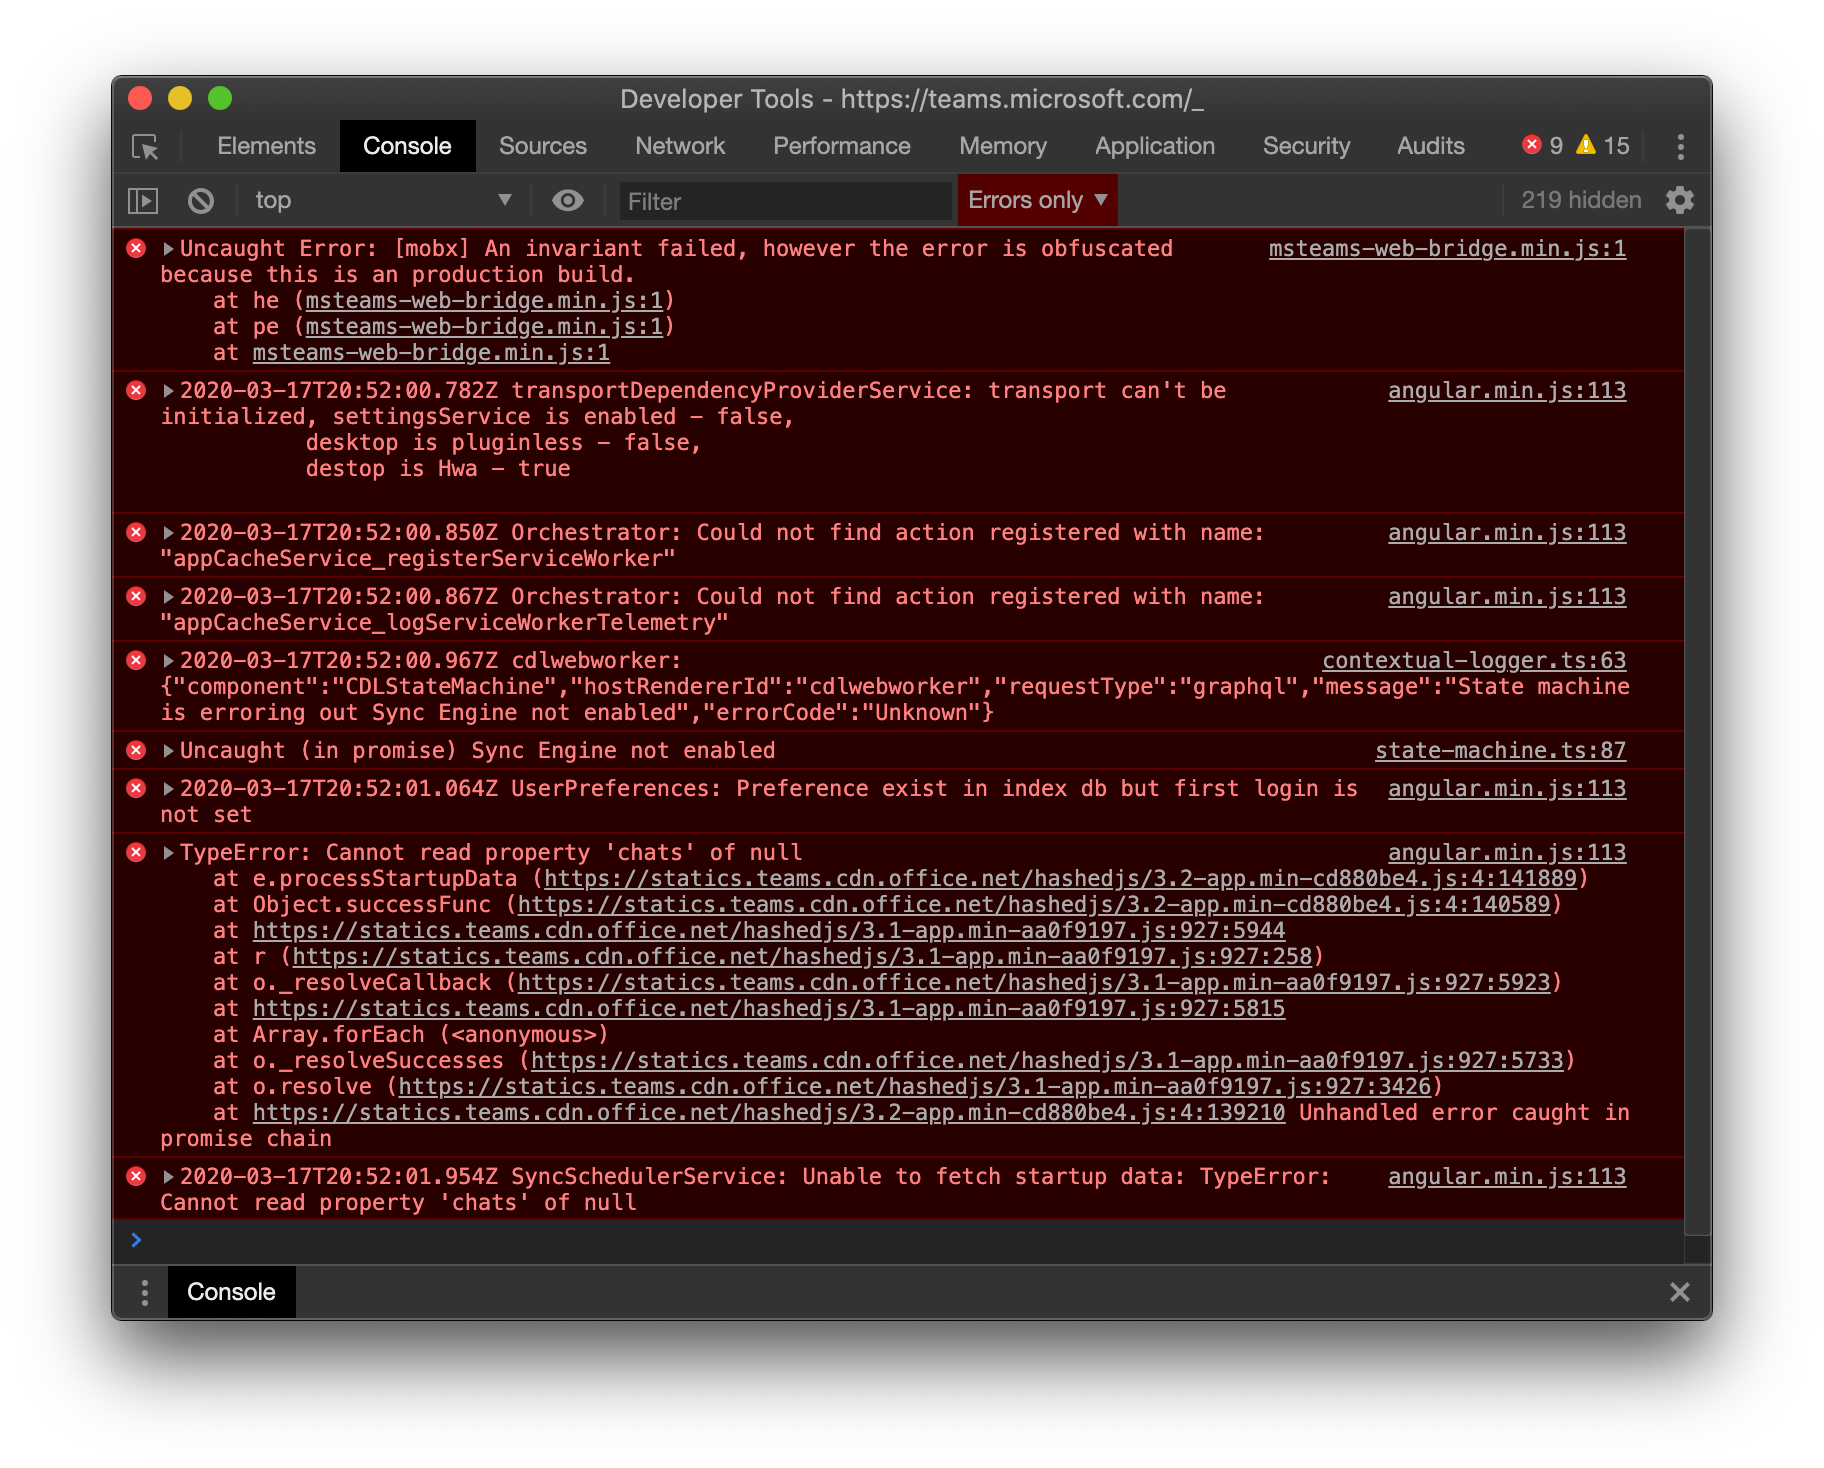The height and width of the screenshot is (1468, 1824).
Task: Open angular.min.js:113 link for TypeError chats
Action: coord(1507,853)
